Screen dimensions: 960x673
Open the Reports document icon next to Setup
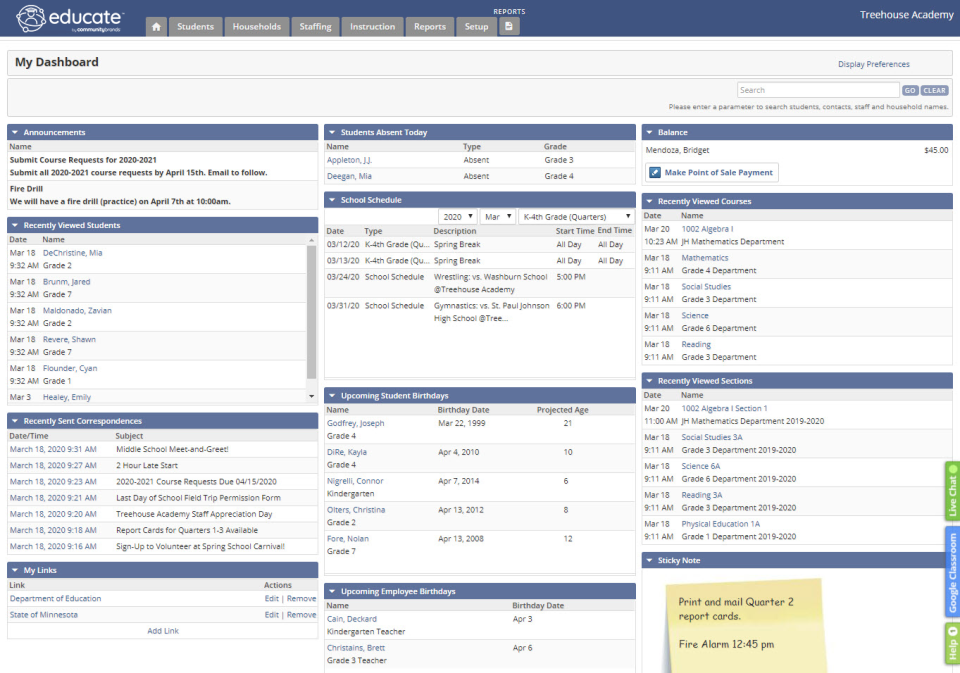[x=509, y=27]
